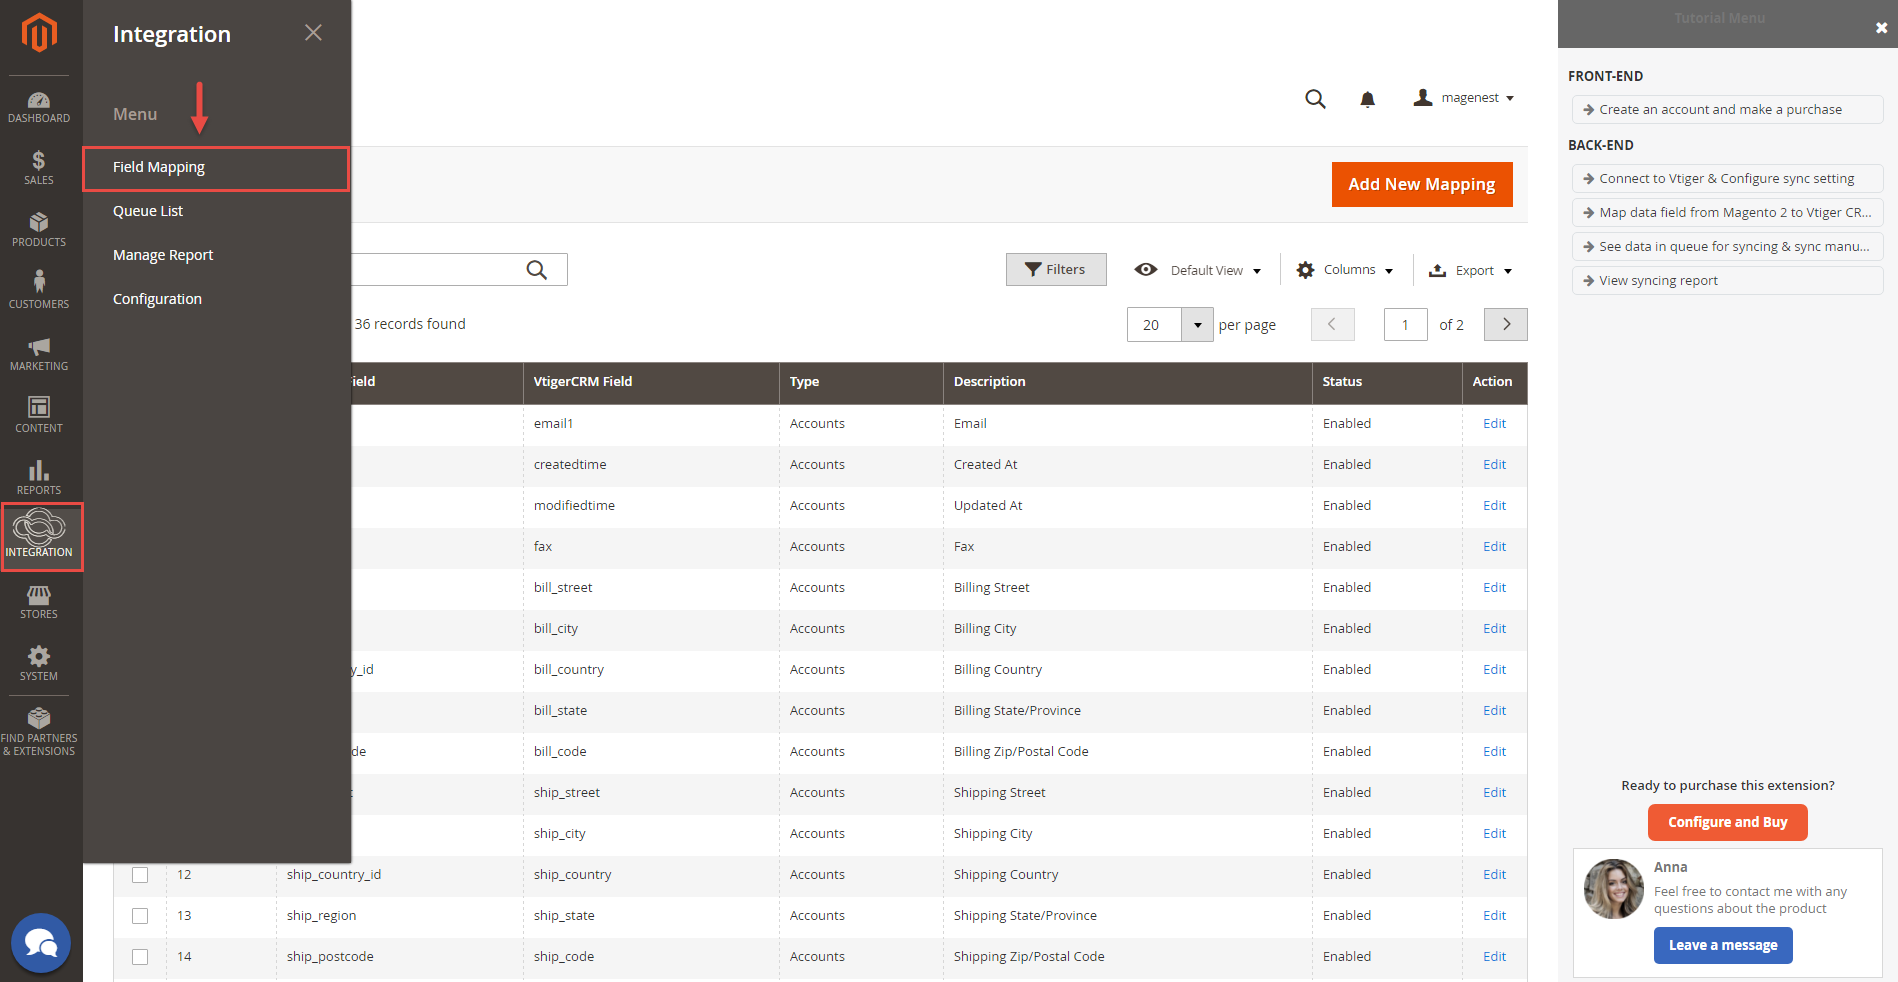The width and height of the screenshot is (1898, 982).
Task: Click the Stores icon in sidebar
Action: (x=39, y=601)
